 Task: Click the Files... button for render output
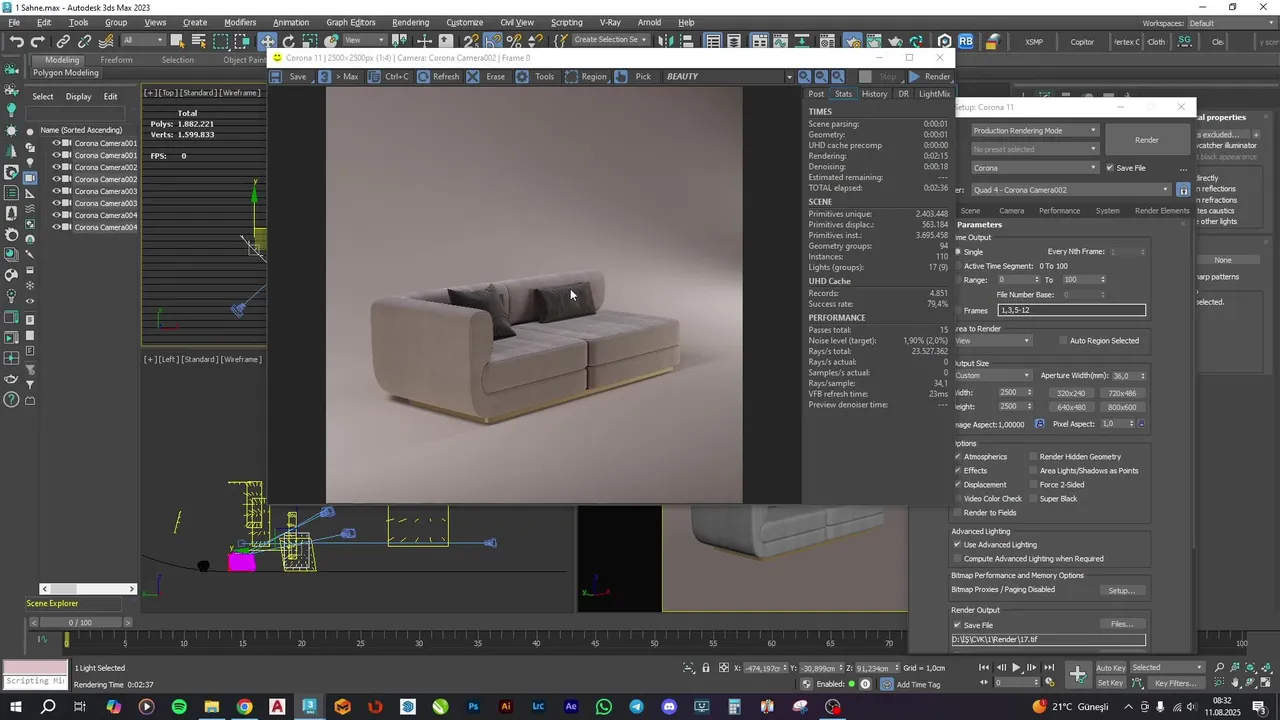pyautogui.click(x=1122, y=625)
